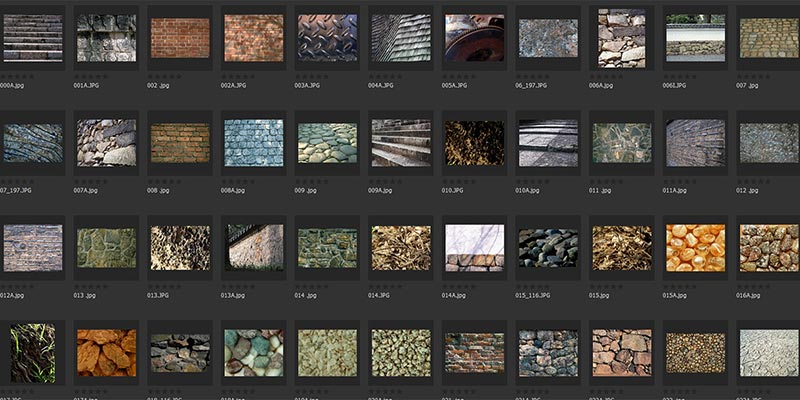This screenshot has height=400, width=800.
Task: Choose the 007A.jpg round stones thumbnail
Action: coord(107,143)
